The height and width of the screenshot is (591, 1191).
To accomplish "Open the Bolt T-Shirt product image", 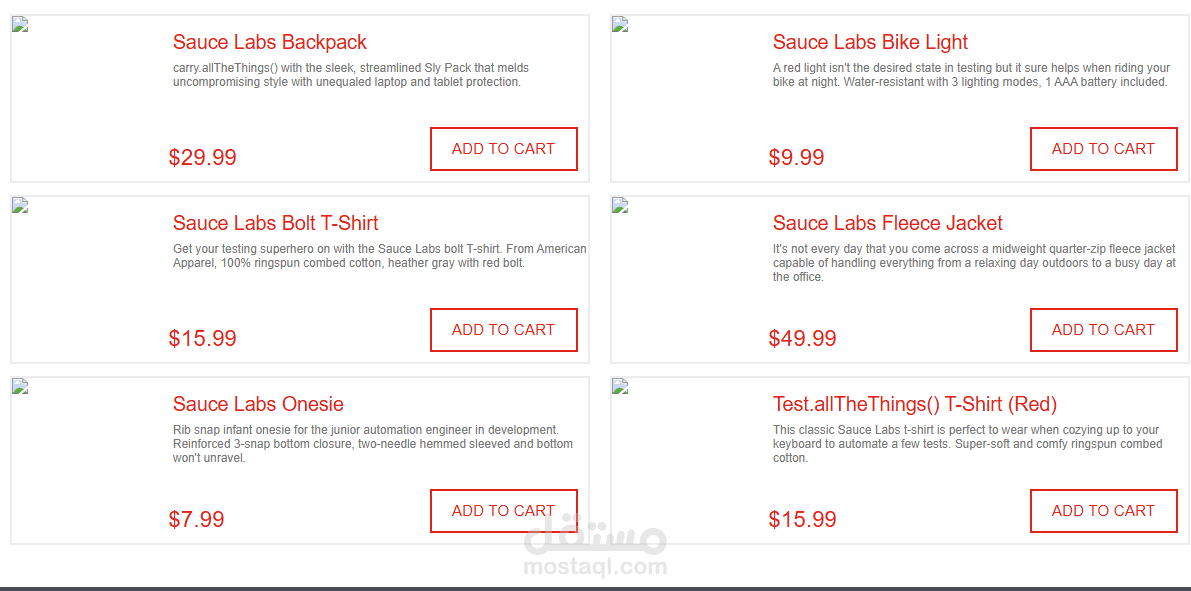I will [20, 206].
